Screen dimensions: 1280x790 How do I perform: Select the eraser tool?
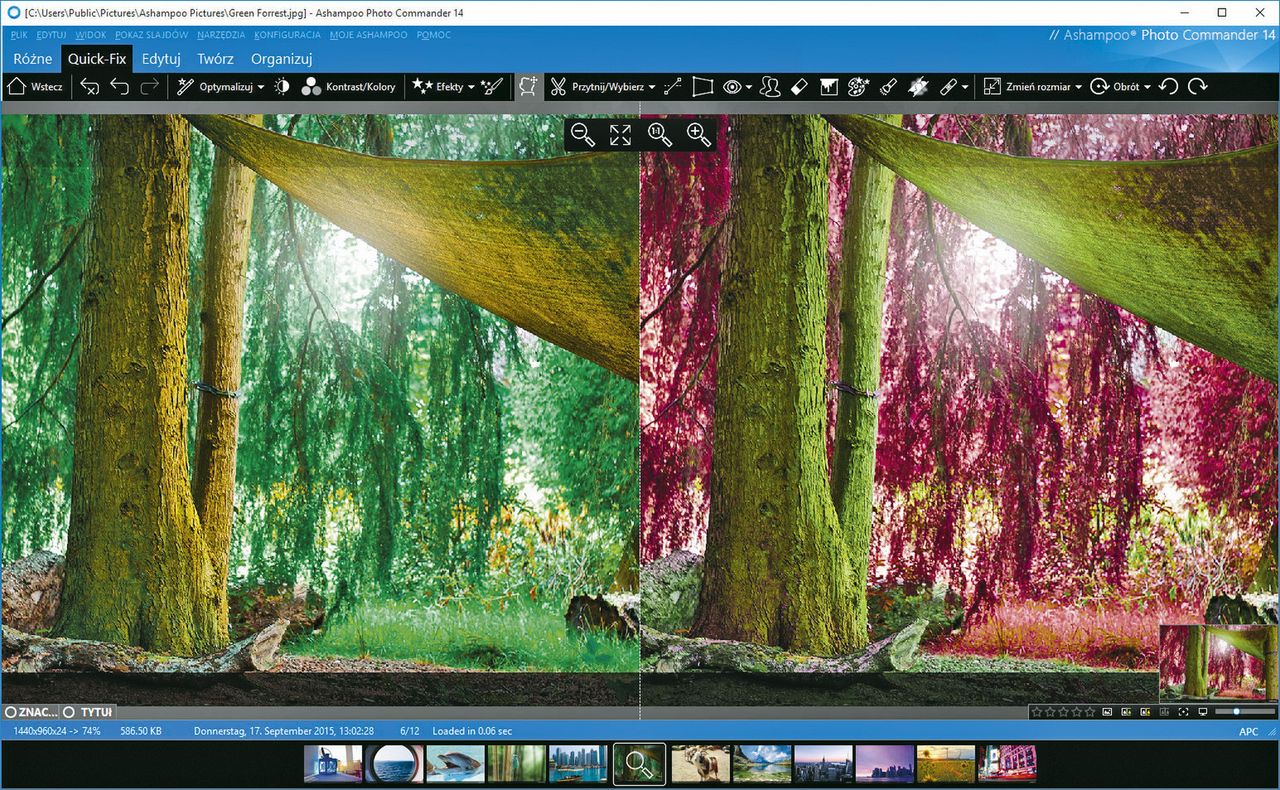[799, 87]
